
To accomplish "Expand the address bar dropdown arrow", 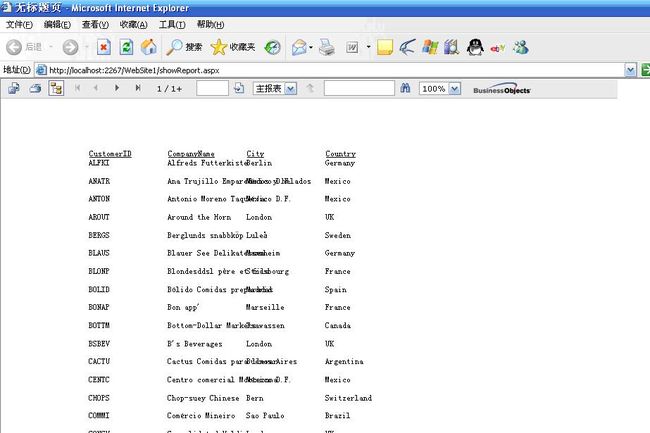I will (x=630, y=70).
